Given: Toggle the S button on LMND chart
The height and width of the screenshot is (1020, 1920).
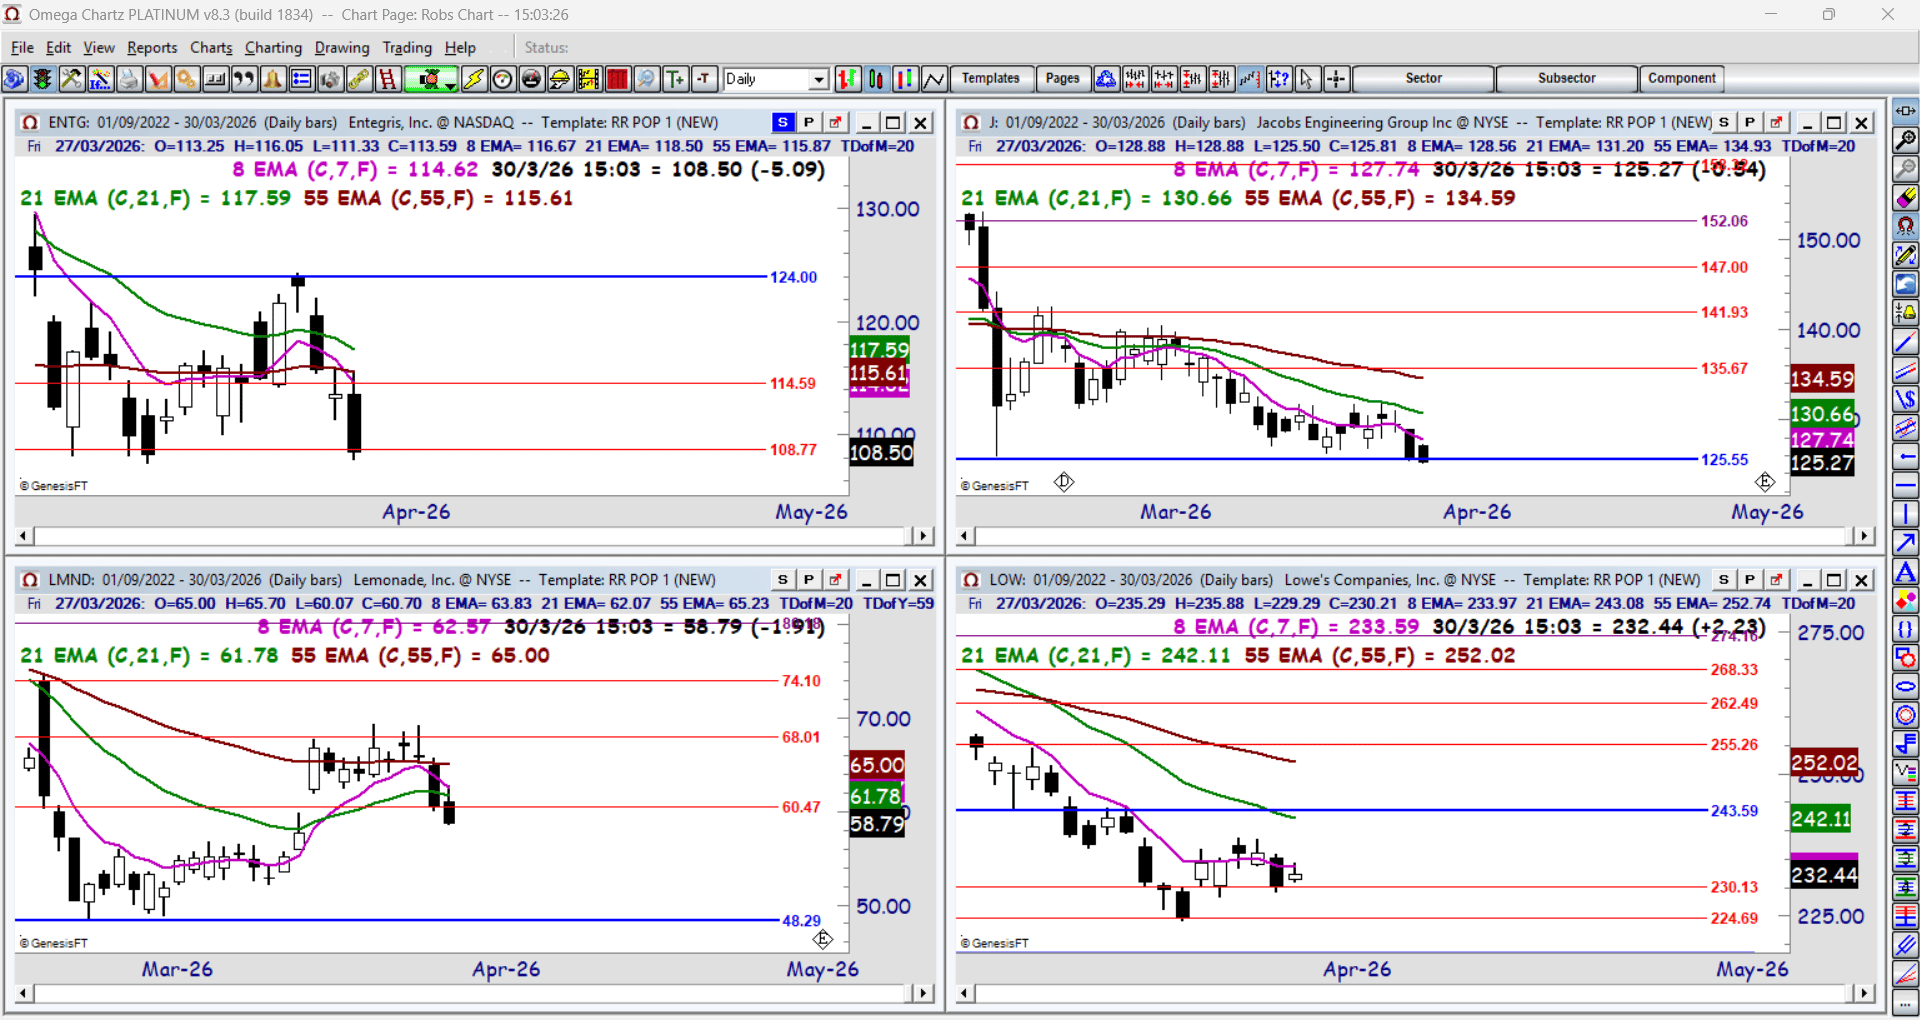Looking at the screenshot, I should point(783,580).
